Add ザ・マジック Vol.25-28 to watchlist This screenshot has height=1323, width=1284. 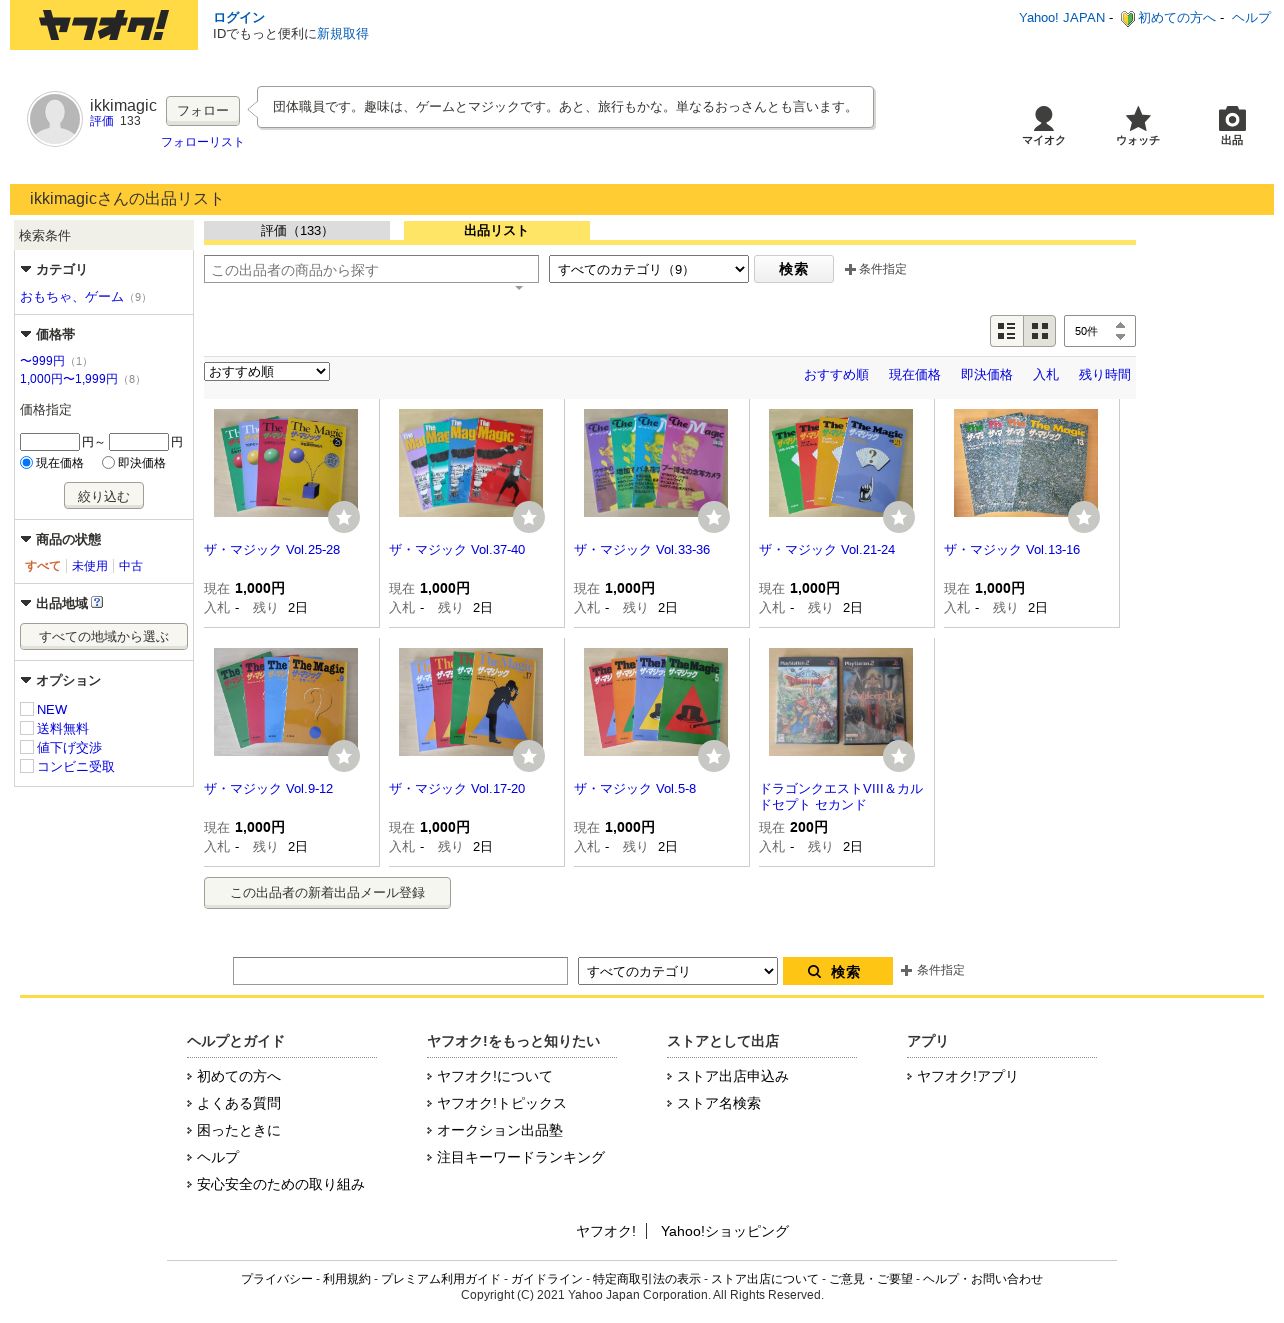click(x=344, y=517)
